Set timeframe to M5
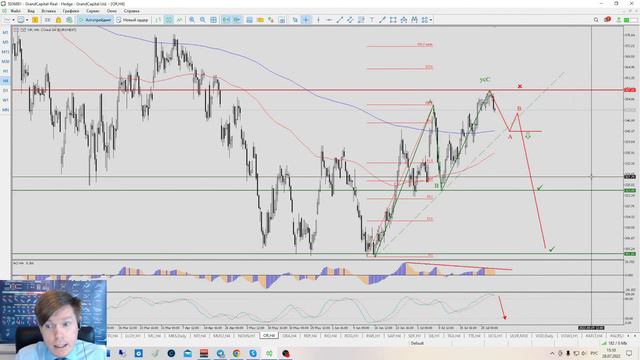 click(5, 42)
